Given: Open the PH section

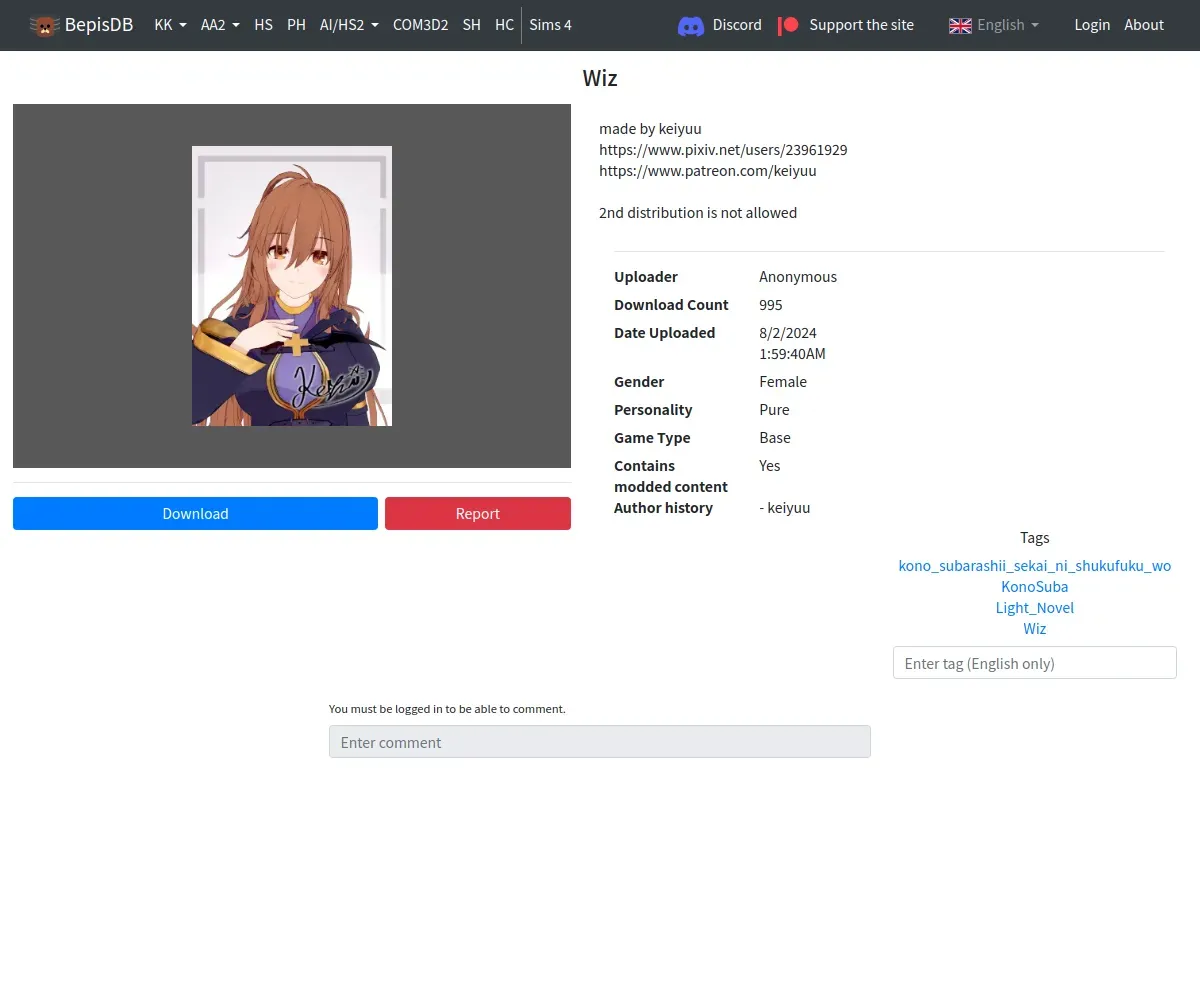Looking at the screenshot, I should click(296, 25).
